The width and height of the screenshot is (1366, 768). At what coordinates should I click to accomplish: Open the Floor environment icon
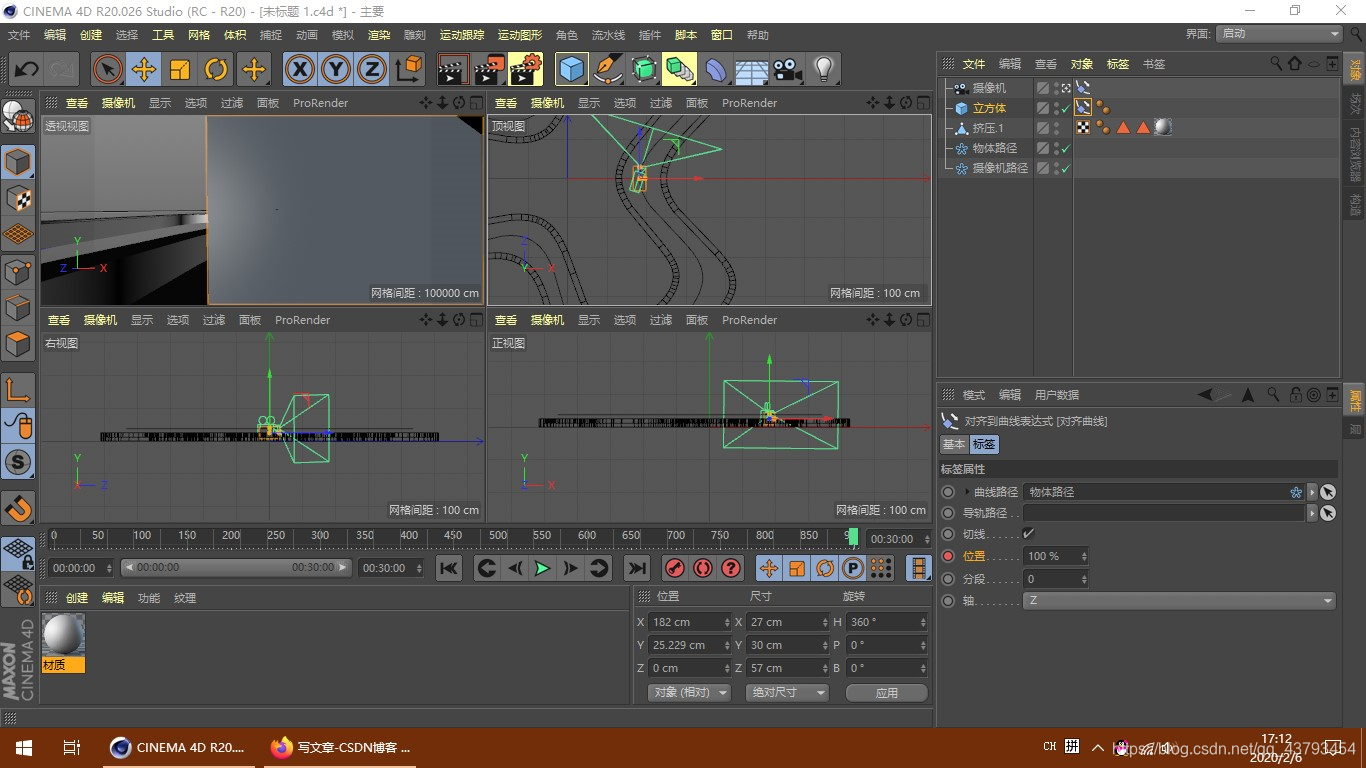click(x=752, y=69)
